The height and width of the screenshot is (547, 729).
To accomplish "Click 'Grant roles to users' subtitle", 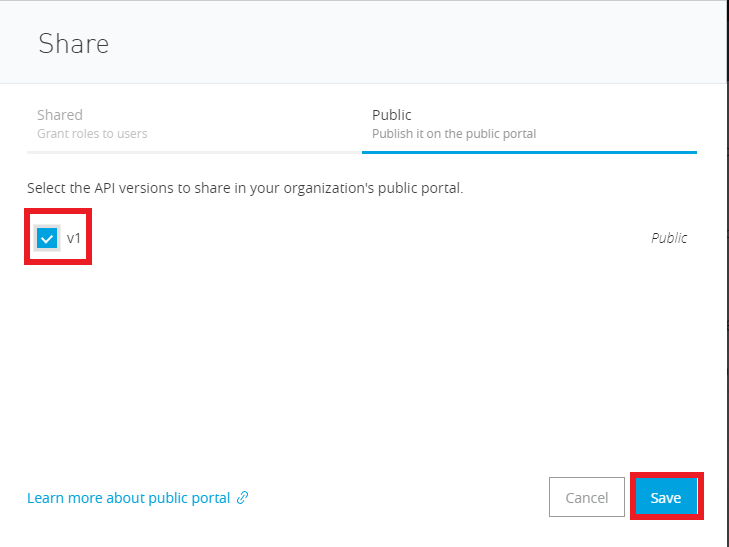I will 92,134.
